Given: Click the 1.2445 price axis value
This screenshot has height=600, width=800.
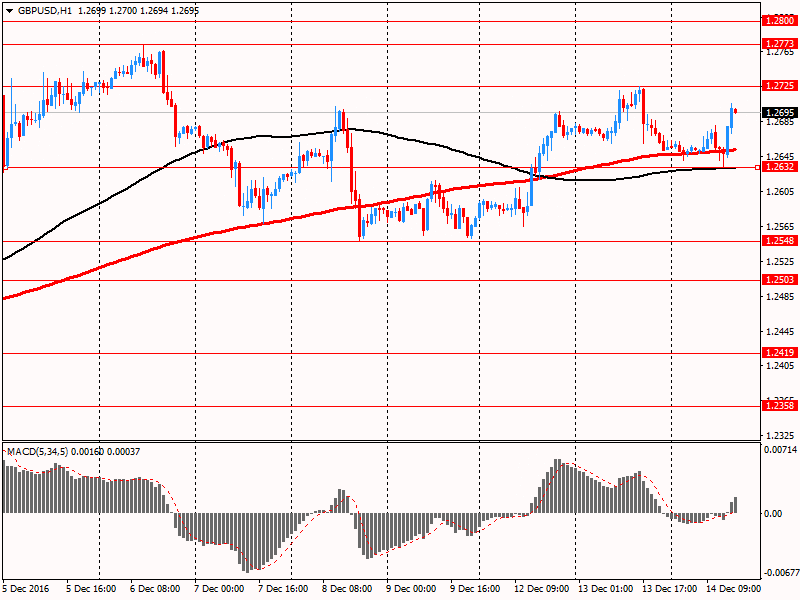Looking at the screenshot, I should [x=780, y=332].
